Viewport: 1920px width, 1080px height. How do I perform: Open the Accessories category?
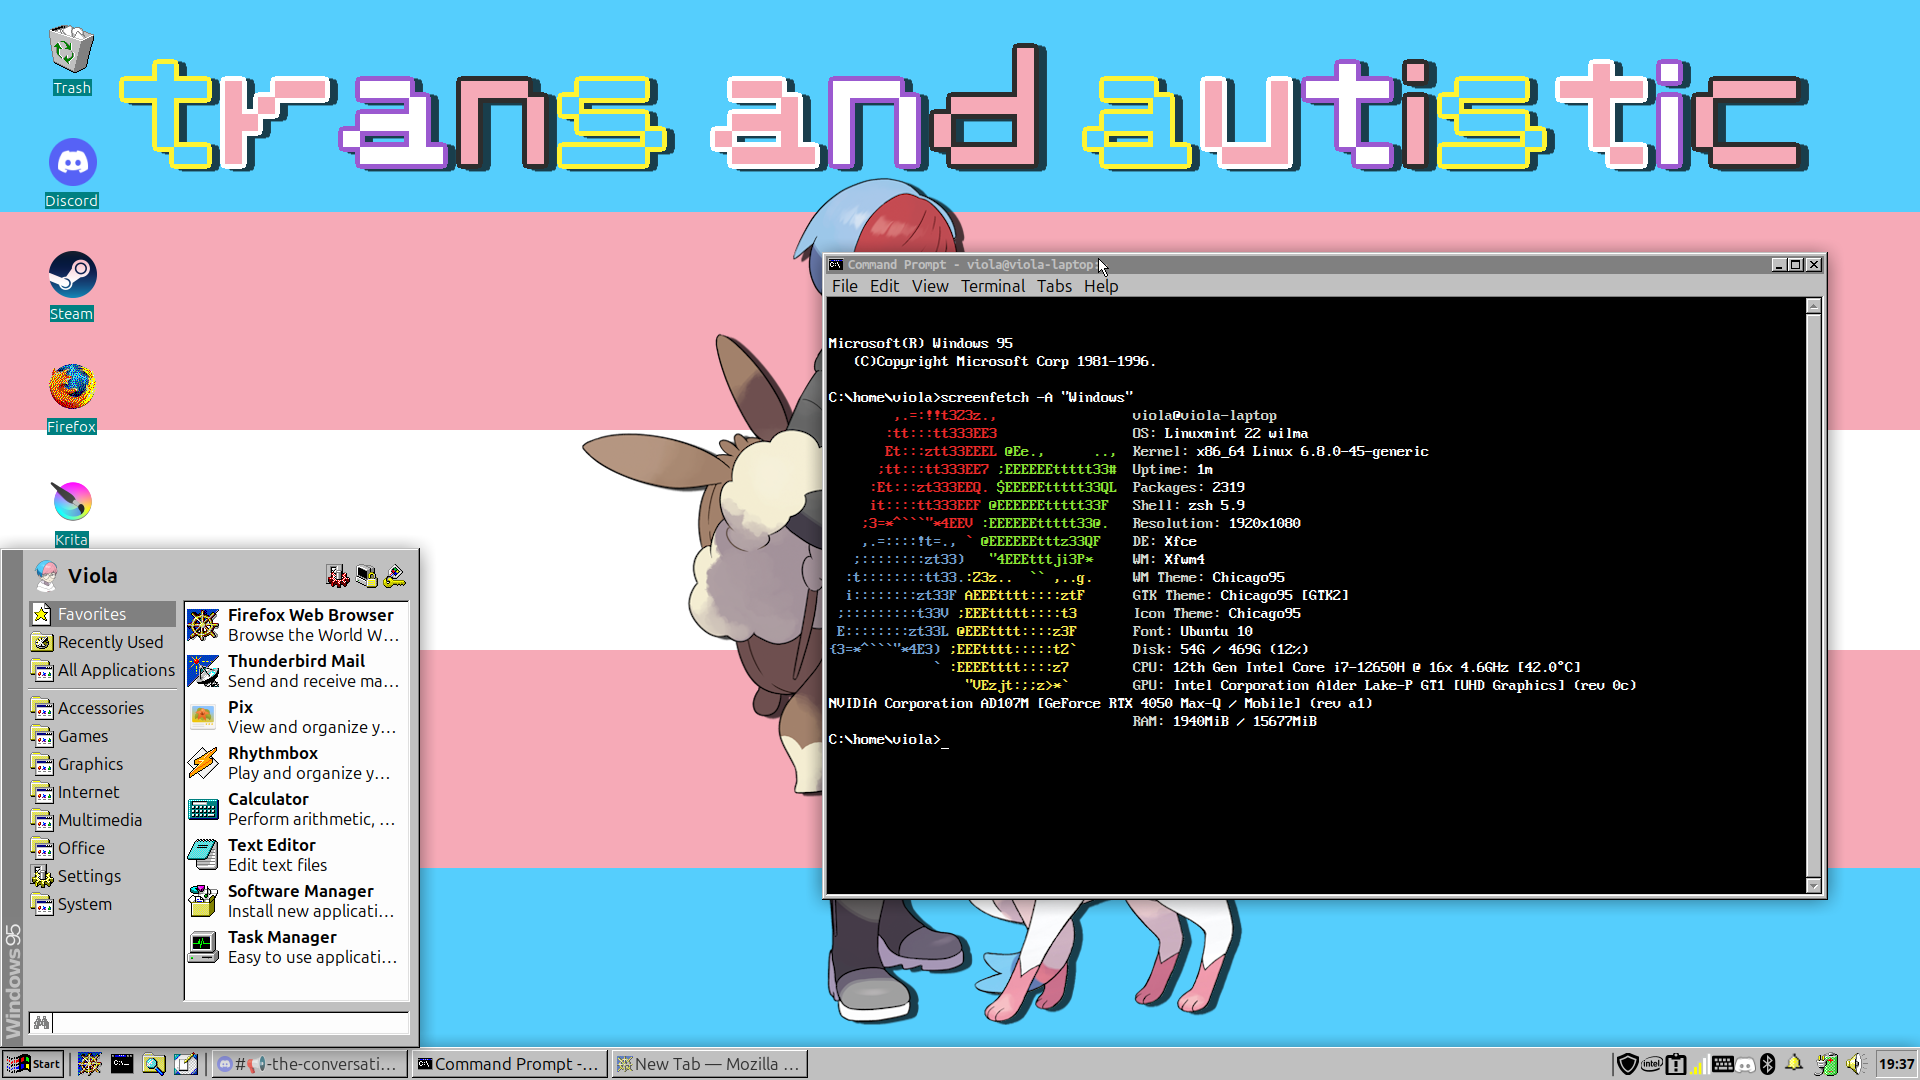click(x=103, y=708)
